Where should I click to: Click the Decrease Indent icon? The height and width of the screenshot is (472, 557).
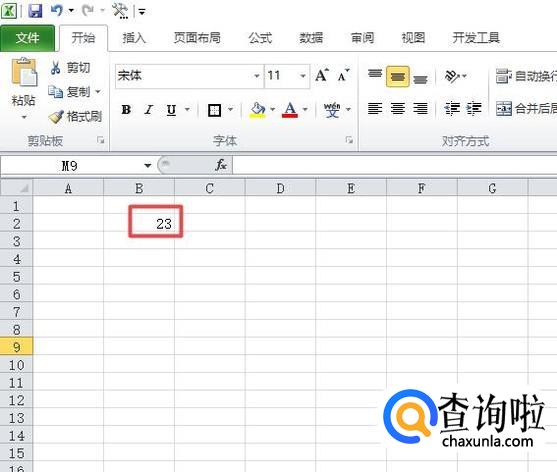[x=452, y=108]
